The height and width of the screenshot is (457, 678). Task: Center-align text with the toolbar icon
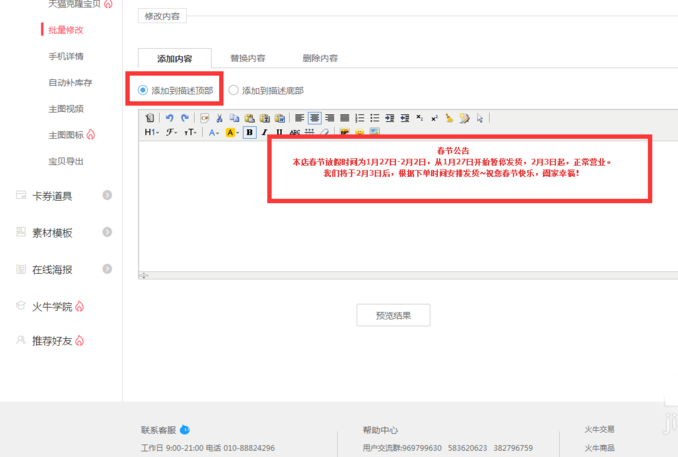pos(314,118)
